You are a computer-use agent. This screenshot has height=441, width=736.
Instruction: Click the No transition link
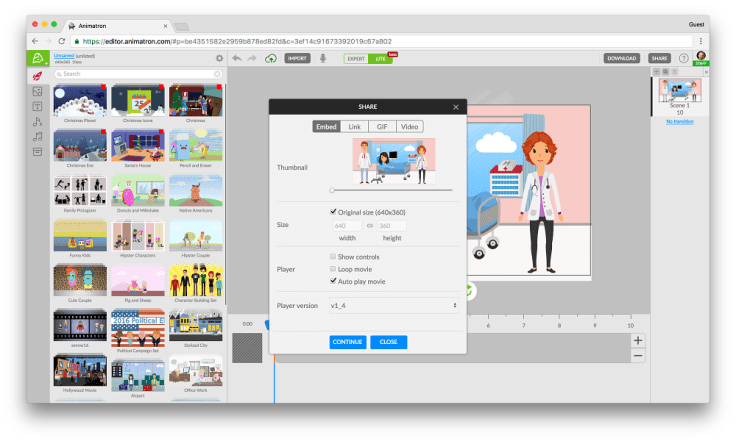pos(680,122)
